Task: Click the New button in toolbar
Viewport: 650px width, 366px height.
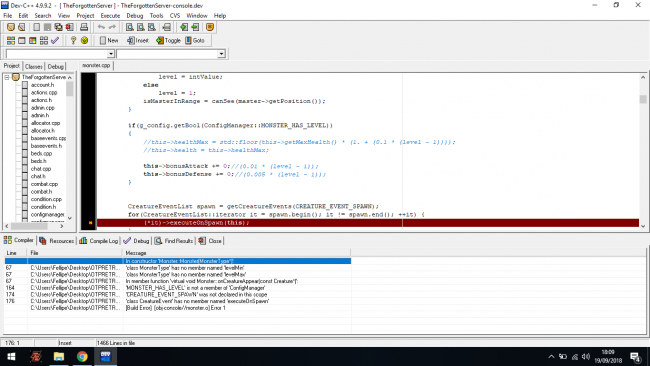Action: [x=109, y=41]
